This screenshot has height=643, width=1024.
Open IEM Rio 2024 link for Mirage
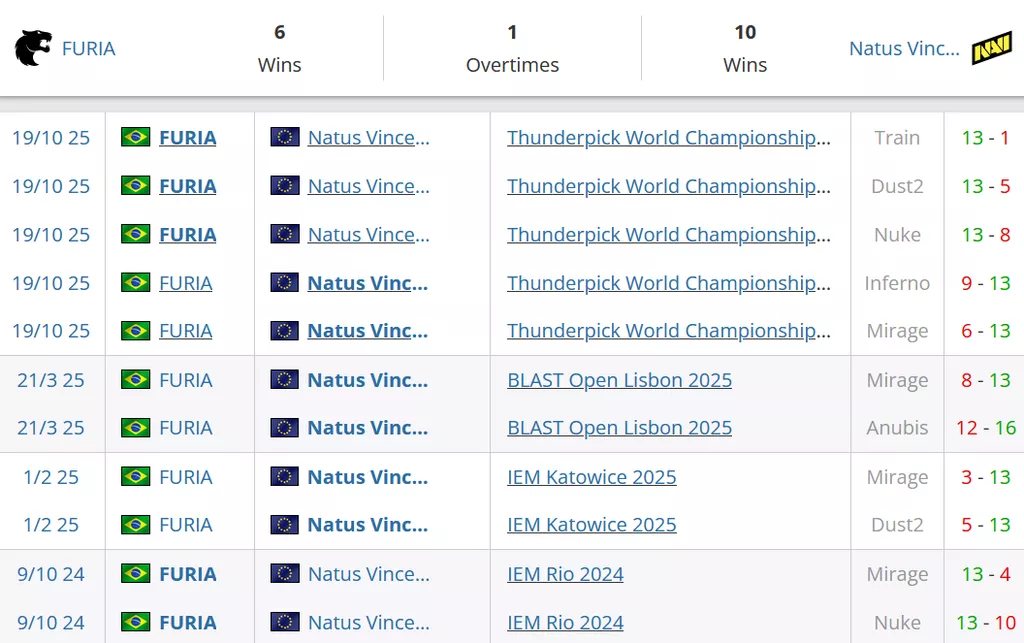(x=565, y=574)
